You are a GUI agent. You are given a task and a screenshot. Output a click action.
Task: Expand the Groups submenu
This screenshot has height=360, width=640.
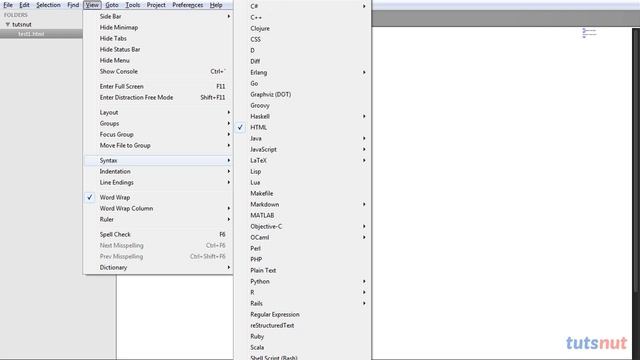point(158,123)
